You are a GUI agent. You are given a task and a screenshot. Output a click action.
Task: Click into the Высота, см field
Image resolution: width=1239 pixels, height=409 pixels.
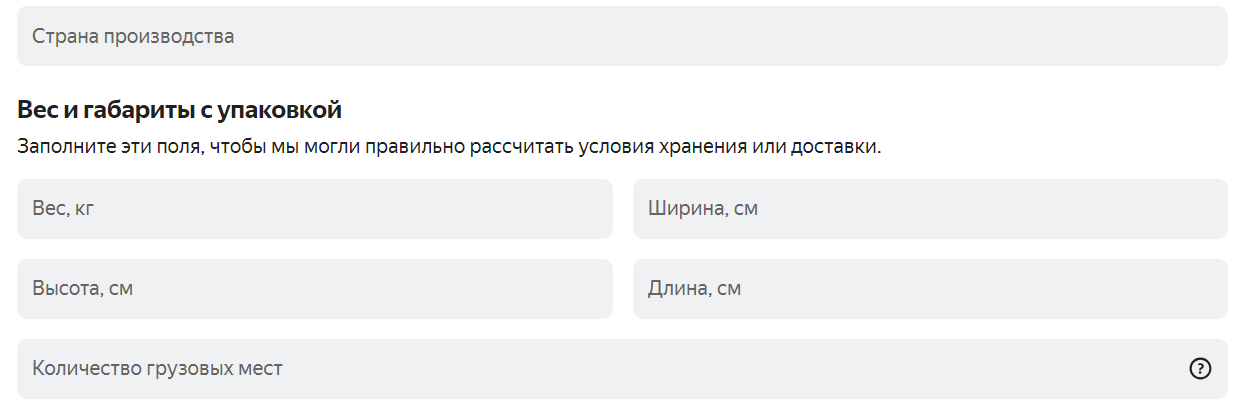click(314, 289)
